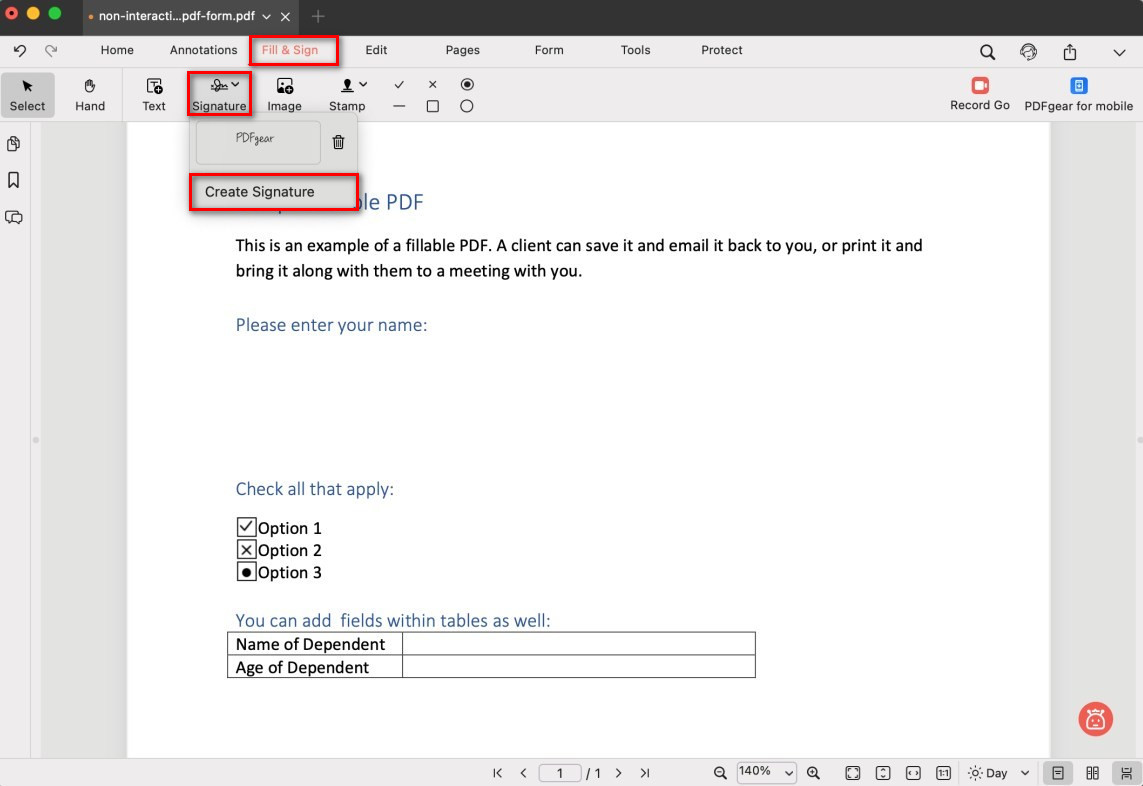Open the Protect tab
The image size is (1143, 786).
721,50
